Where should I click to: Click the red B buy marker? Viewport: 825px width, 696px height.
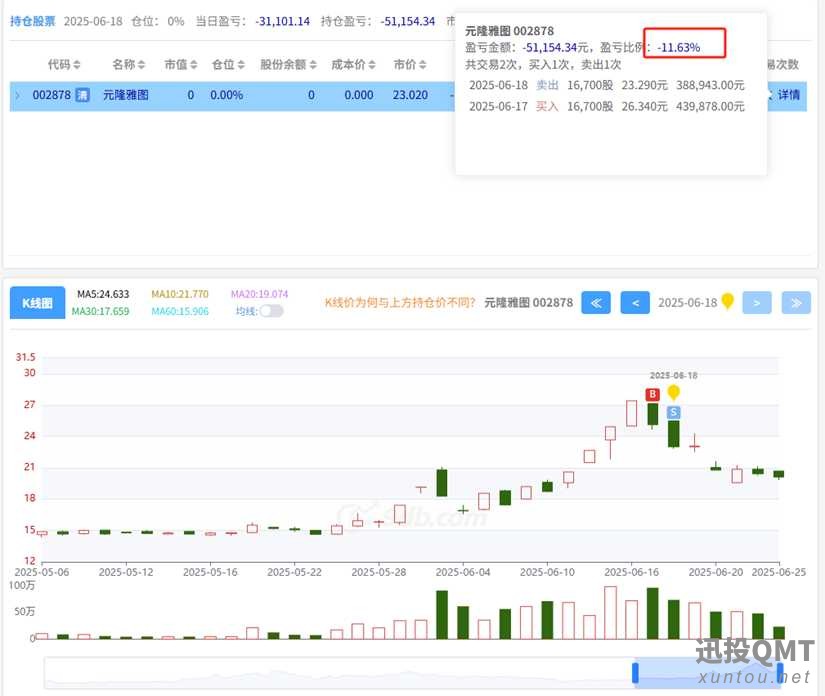point(652,394)
